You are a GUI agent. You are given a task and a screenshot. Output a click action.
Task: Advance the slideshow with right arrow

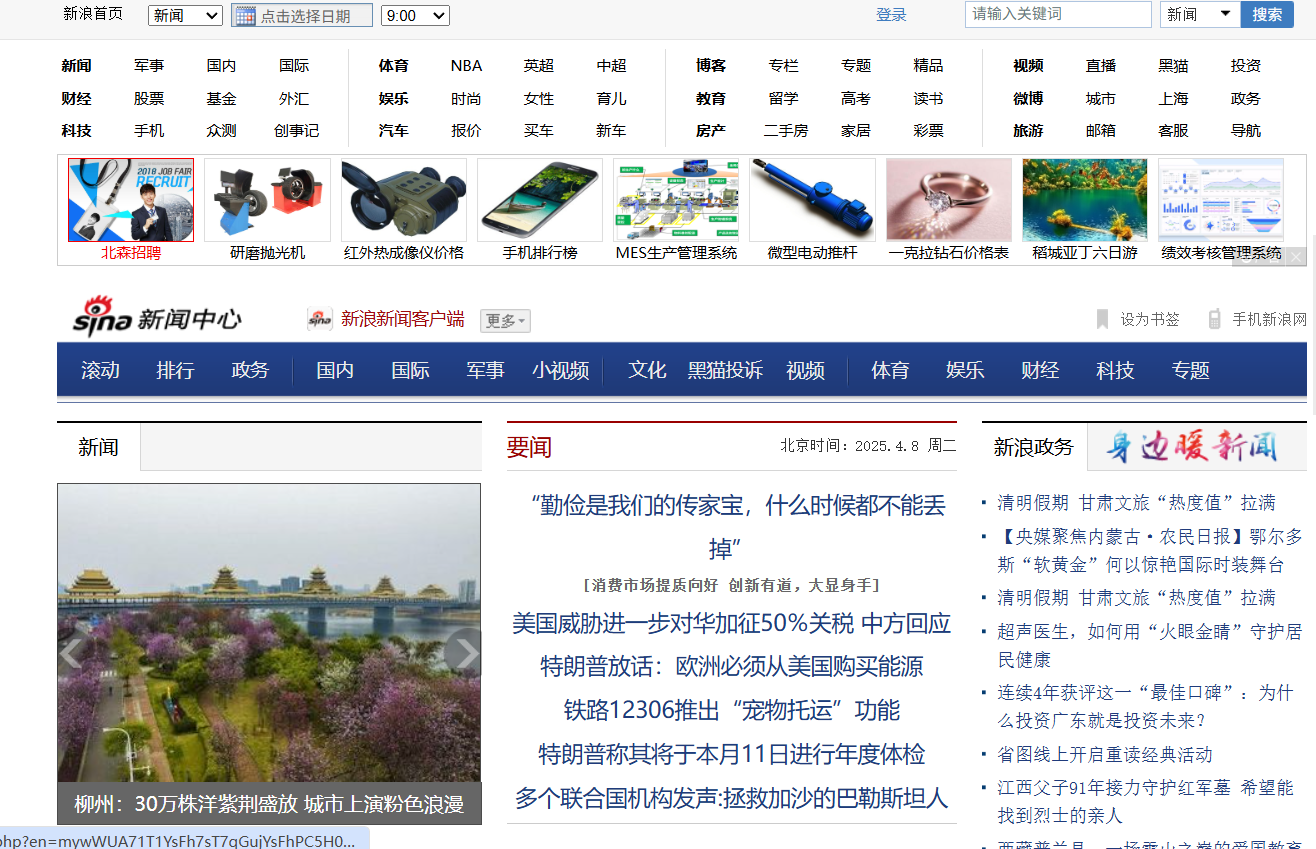pyautogui.click(x=463, y=653)
